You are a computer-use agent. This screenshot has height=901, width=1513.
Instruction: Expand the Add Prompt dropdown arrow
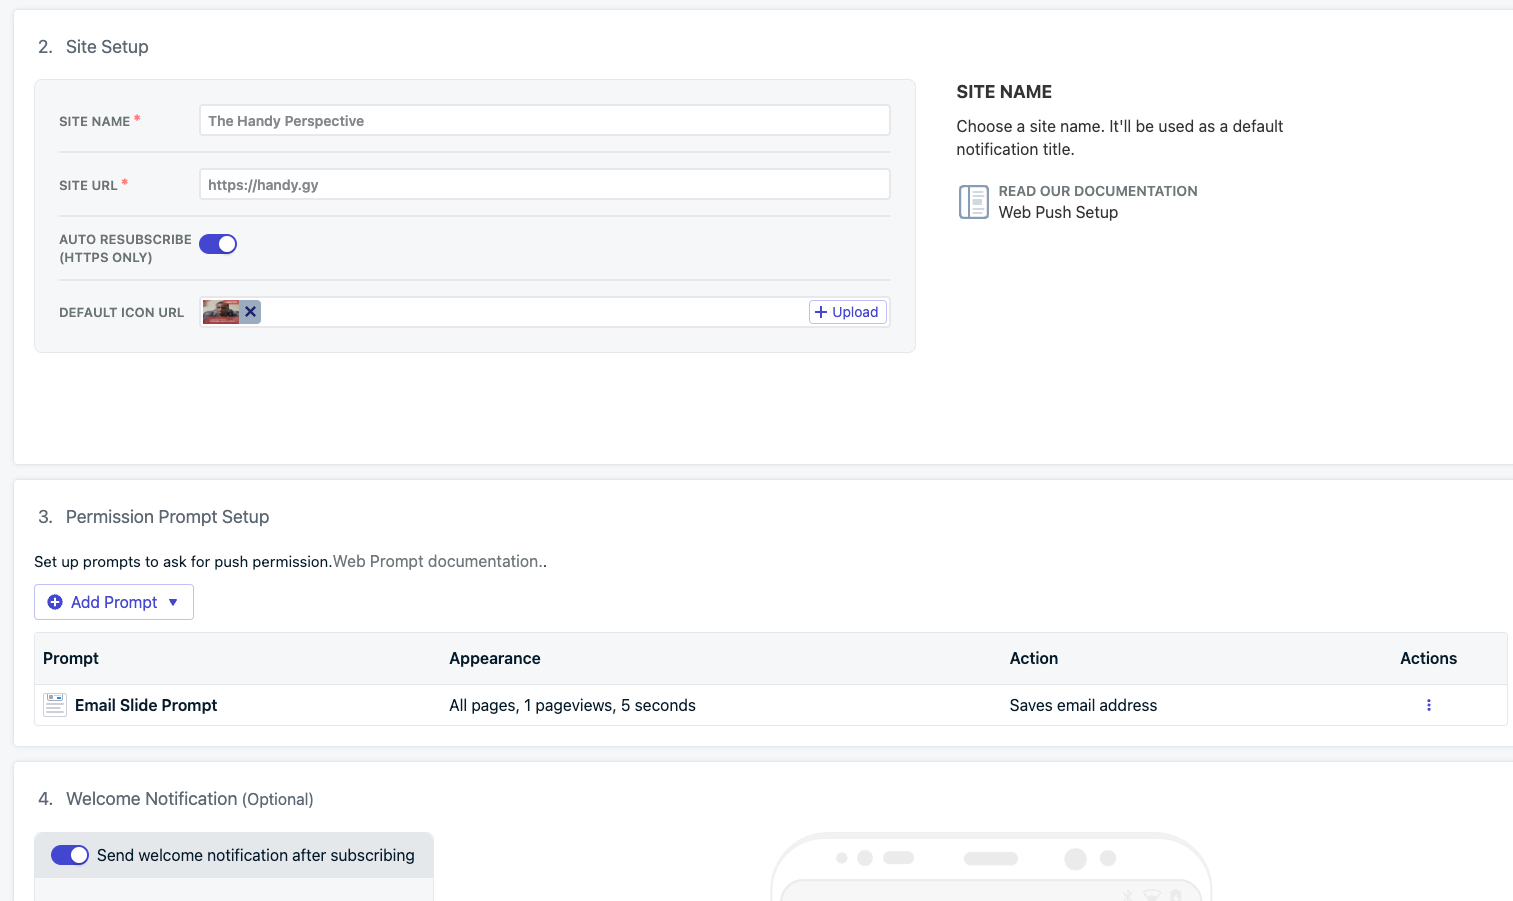tap(173, 602)
